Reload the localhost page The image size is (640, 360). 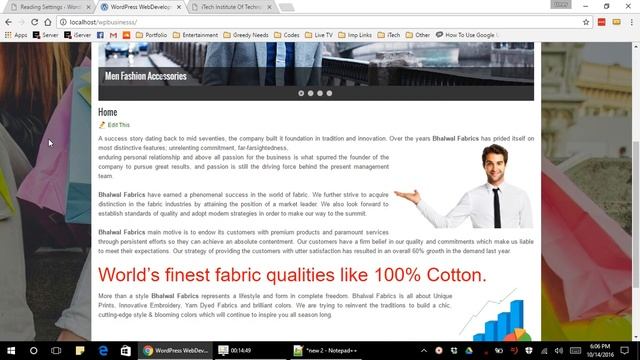[x=35, y=22]
